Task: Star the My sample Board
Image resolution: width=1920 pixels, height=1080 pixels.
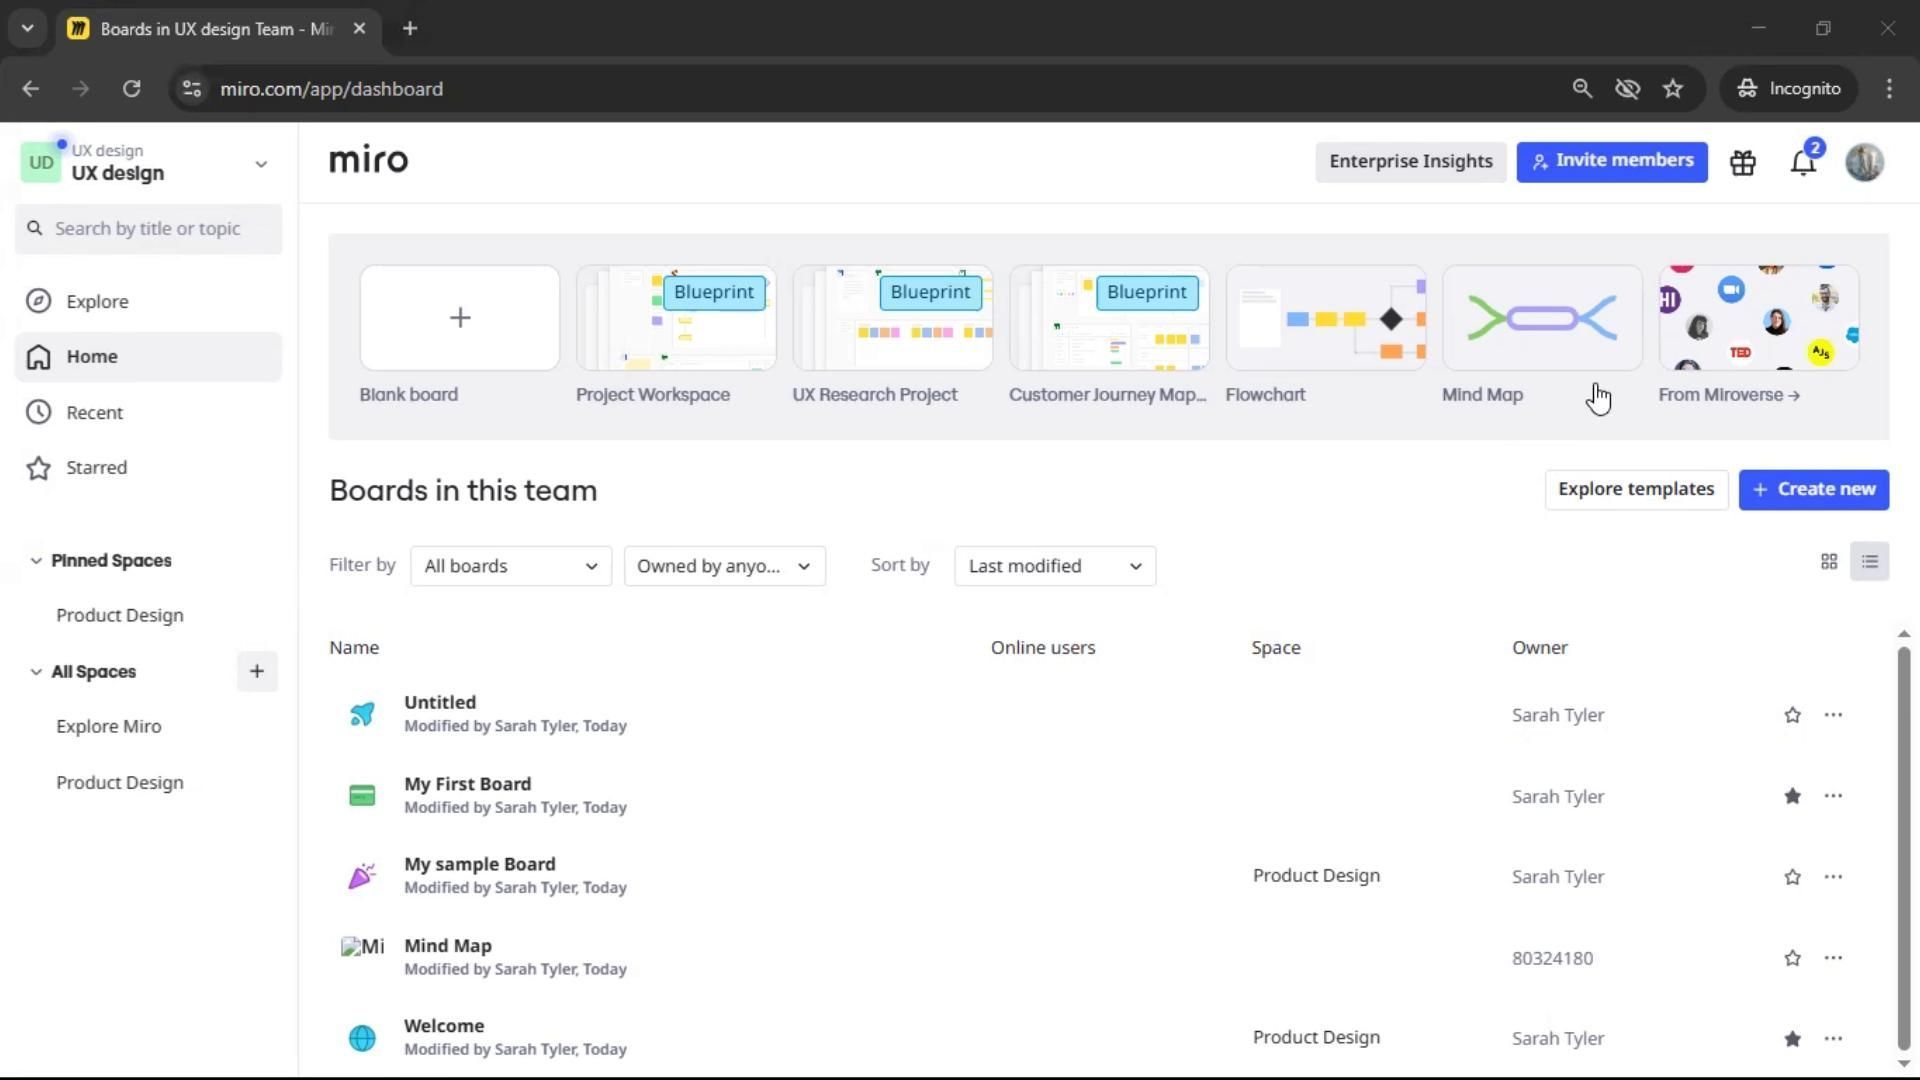Action: pos(1792,877)
